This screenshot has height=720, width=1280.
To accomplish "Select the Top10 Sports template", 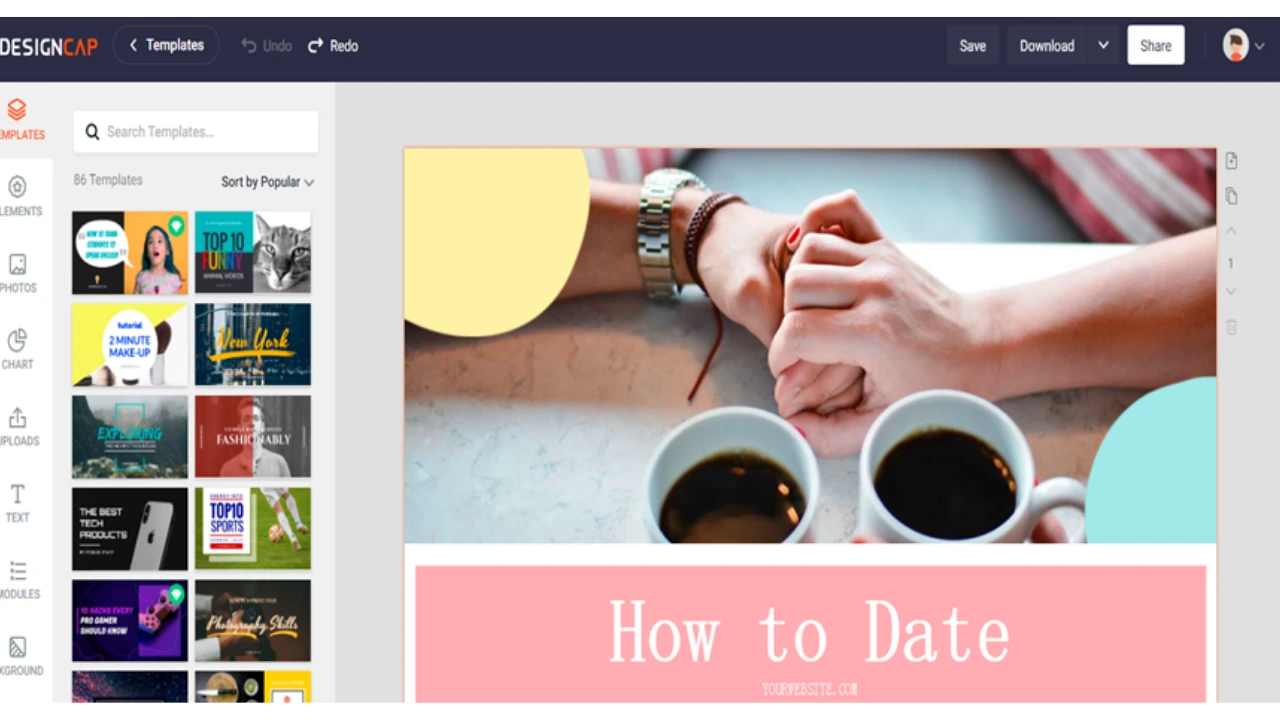I will click(253, 528).
